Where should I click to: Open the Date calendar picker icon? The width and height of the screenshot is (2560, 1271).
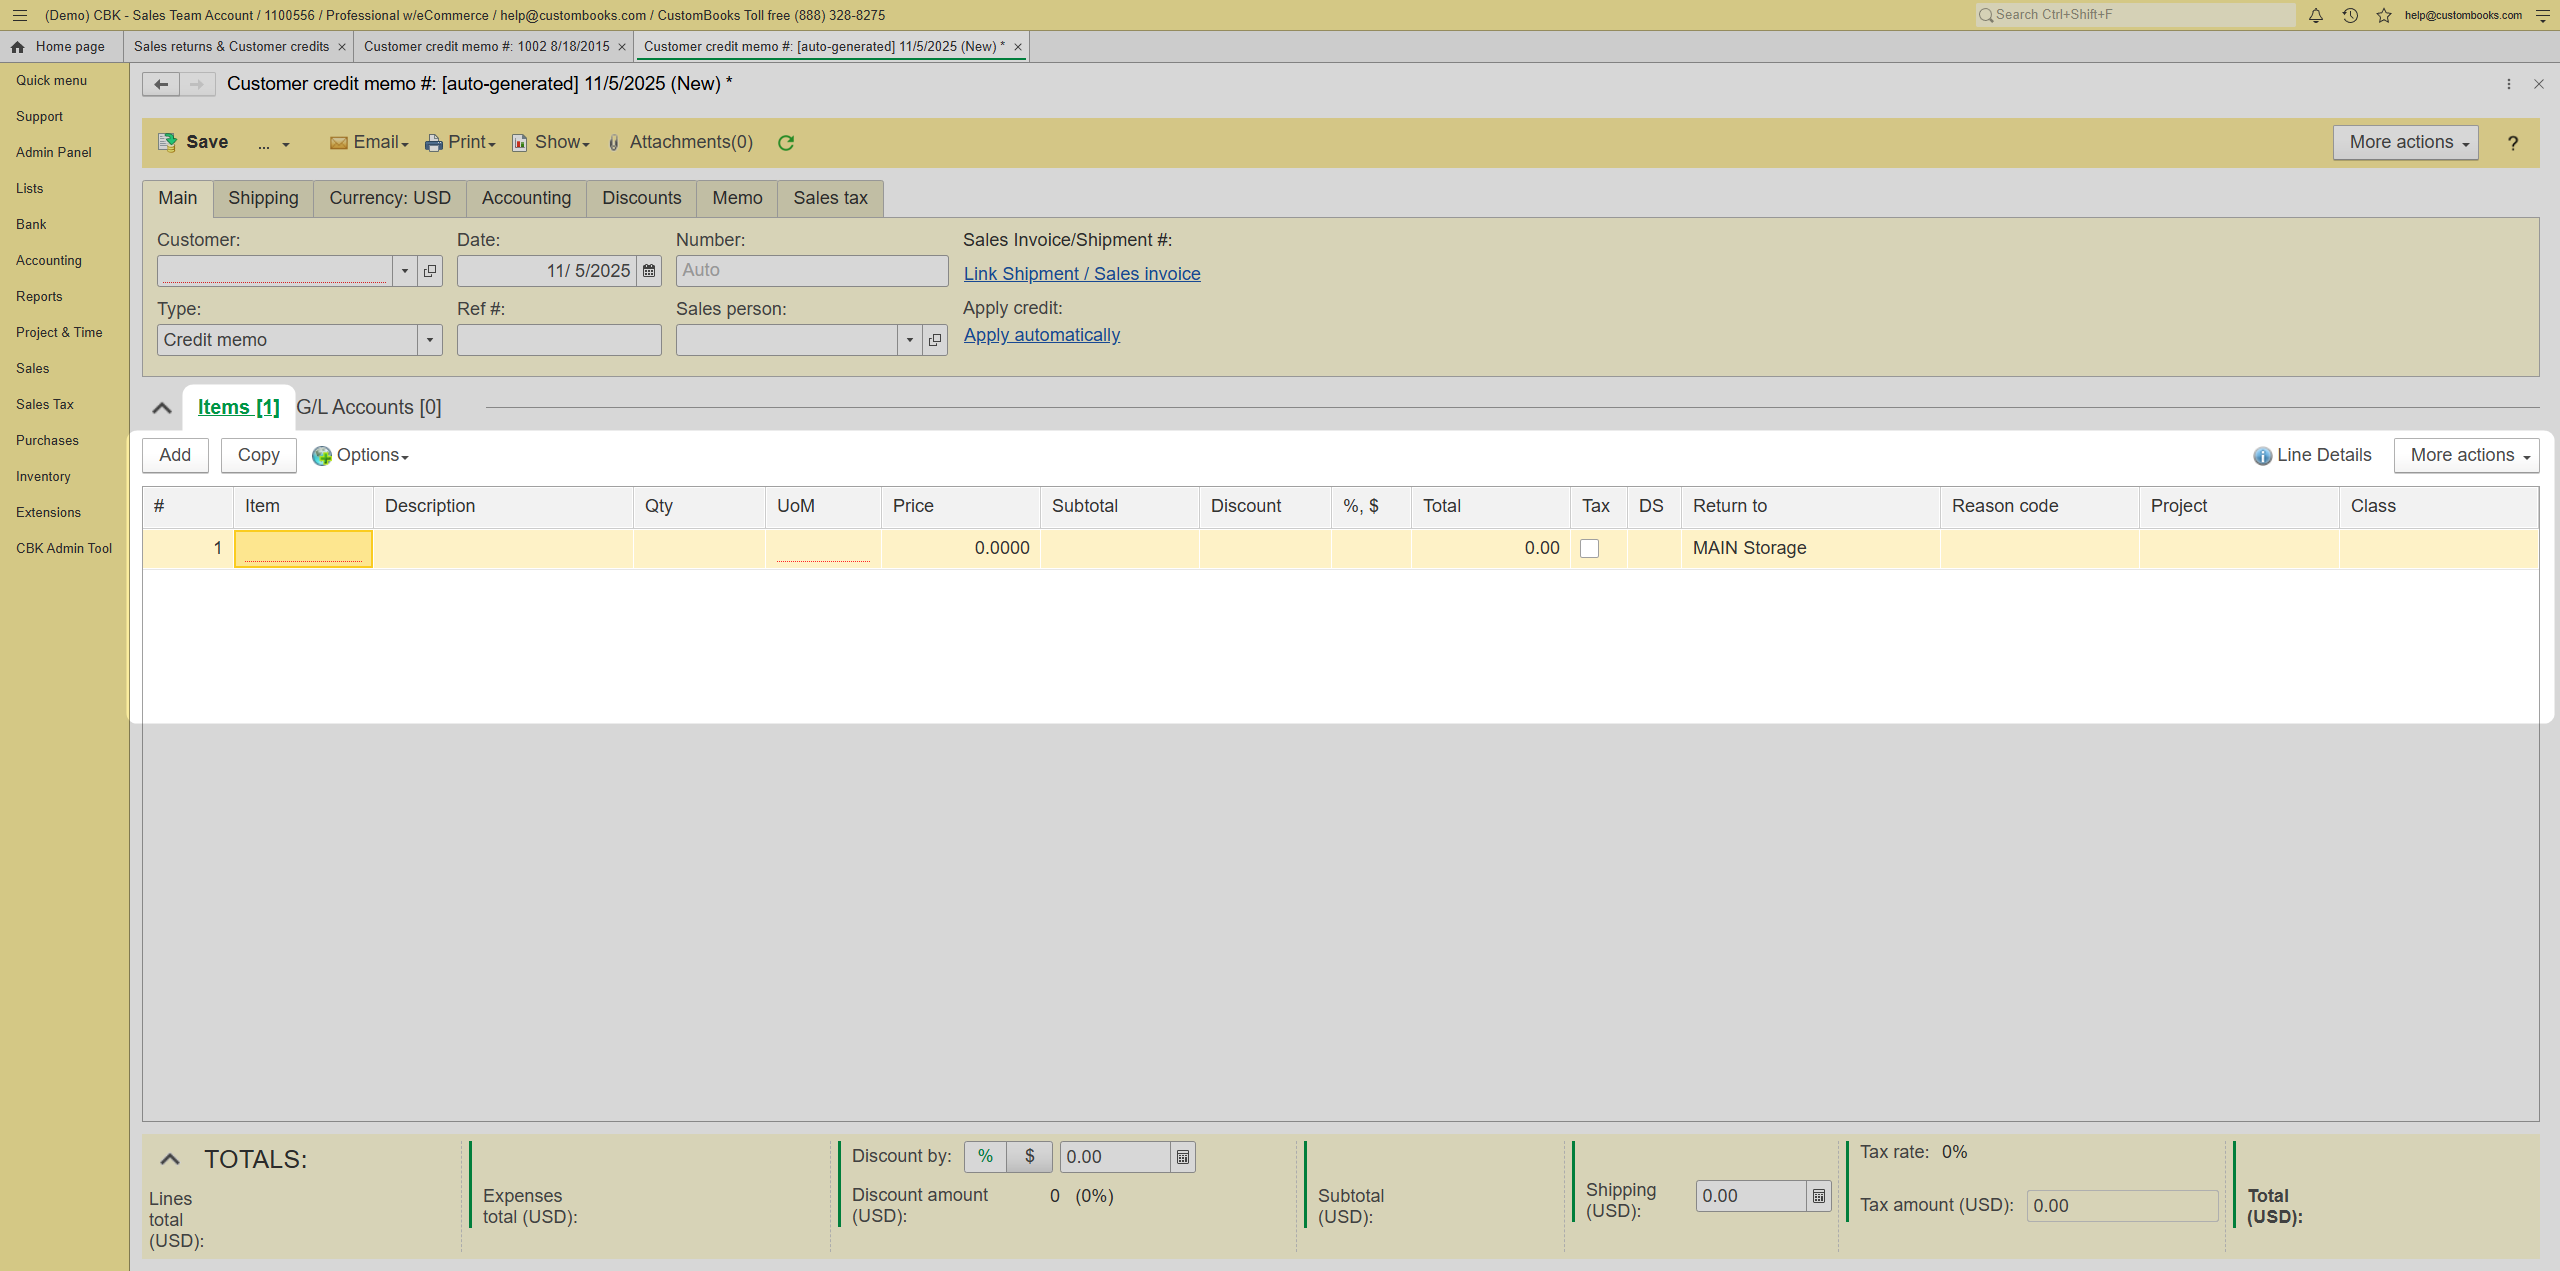649,271
